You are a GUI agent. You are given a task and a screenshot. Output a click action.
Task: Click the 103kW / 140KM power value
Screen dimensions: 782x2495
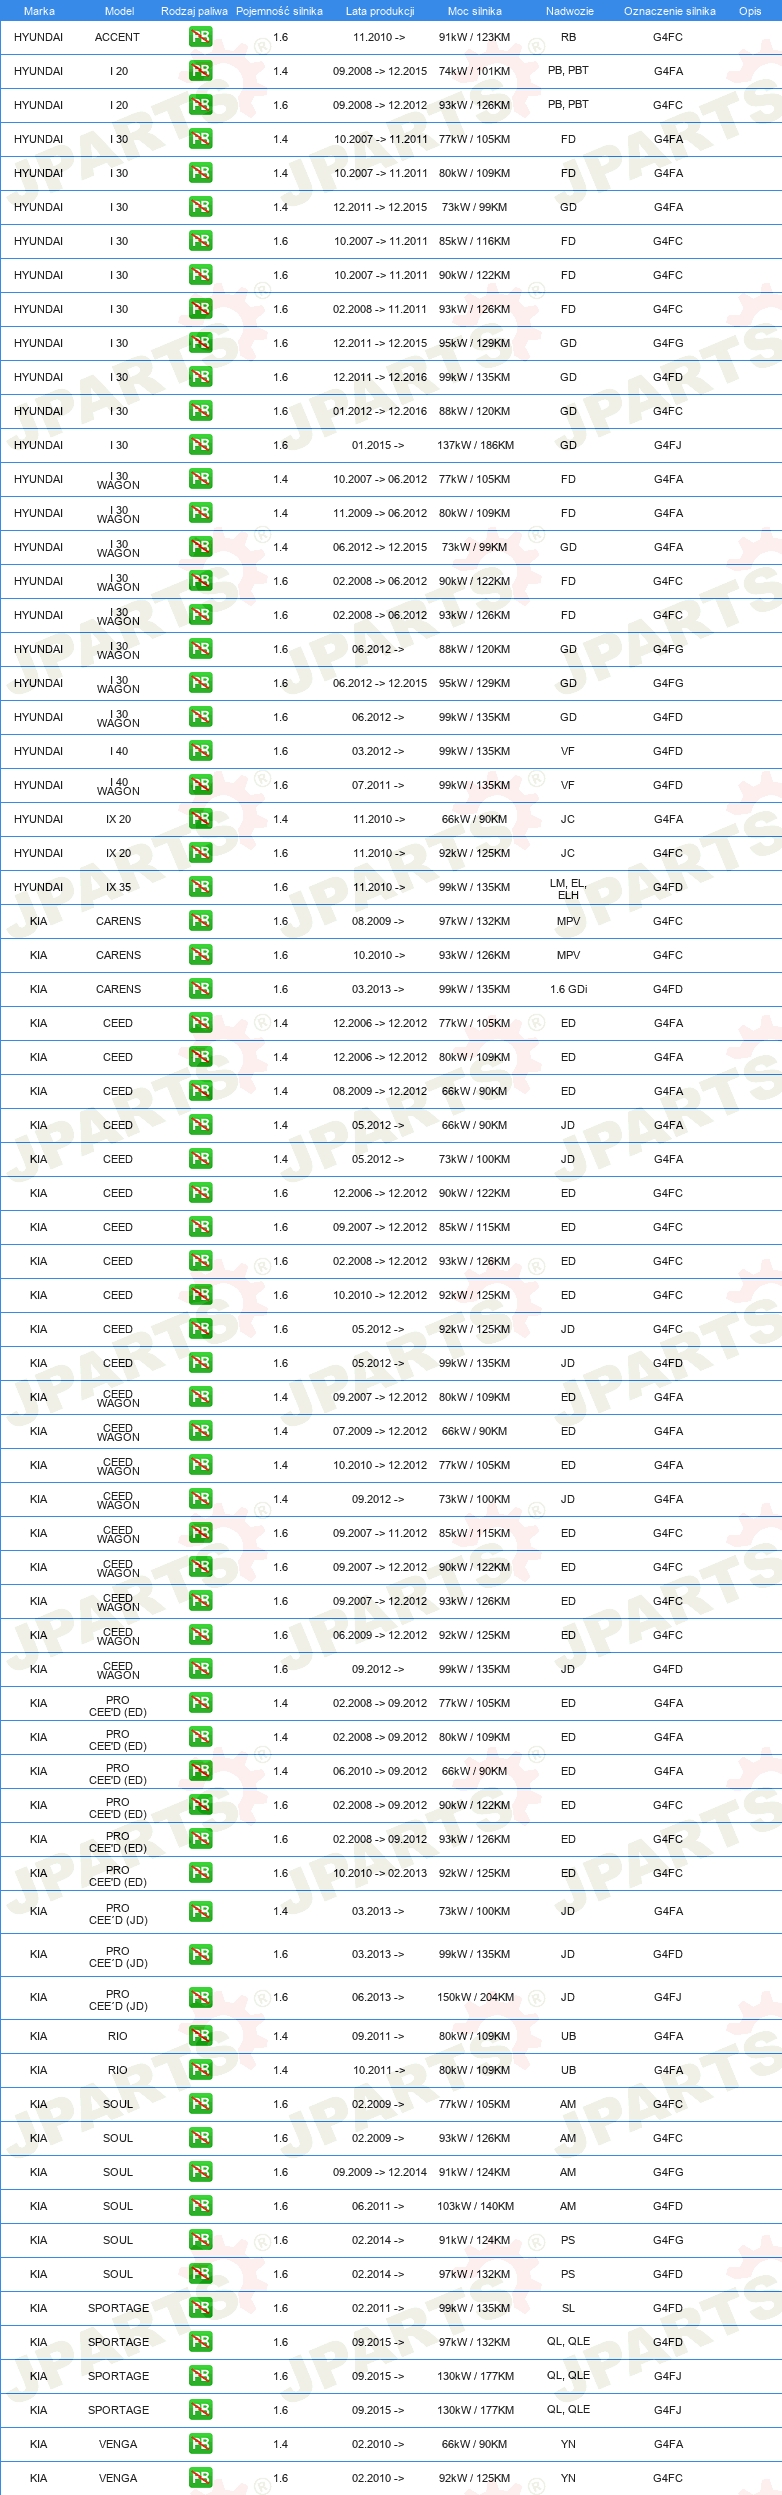pyautogui.click(x=475, y=2206)
